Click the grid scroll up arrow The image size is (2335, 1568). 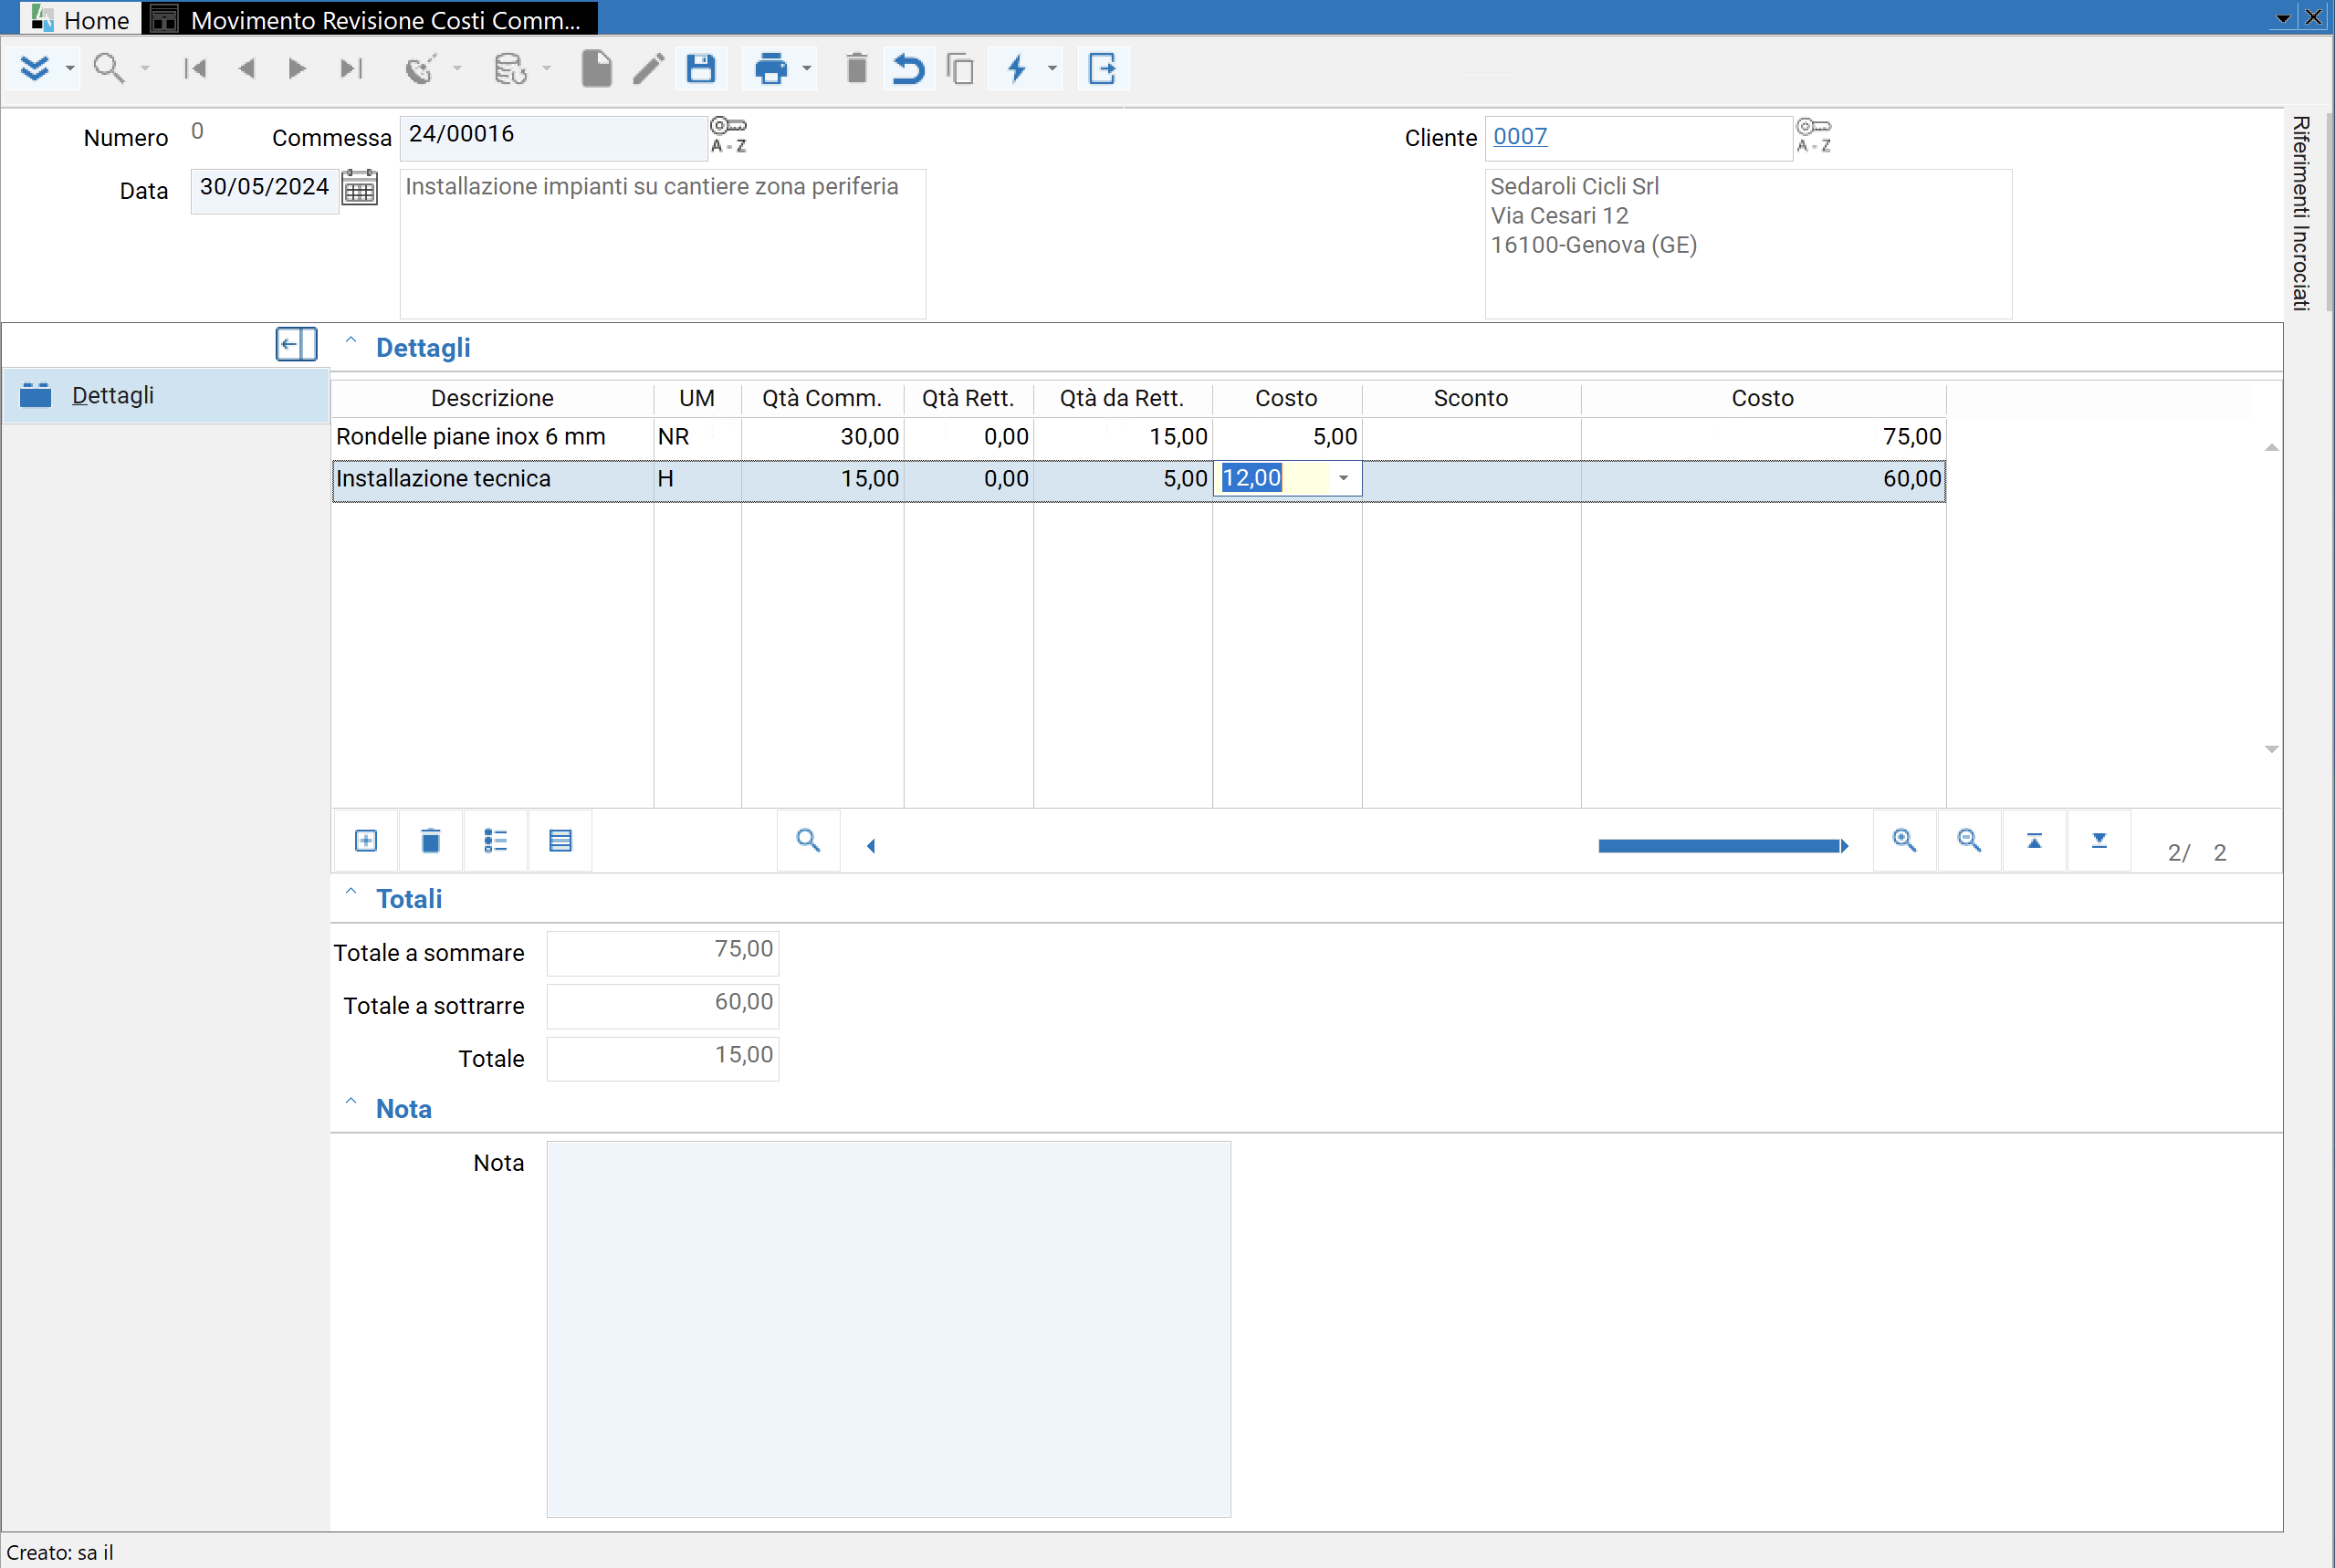tap(2271, 447)
